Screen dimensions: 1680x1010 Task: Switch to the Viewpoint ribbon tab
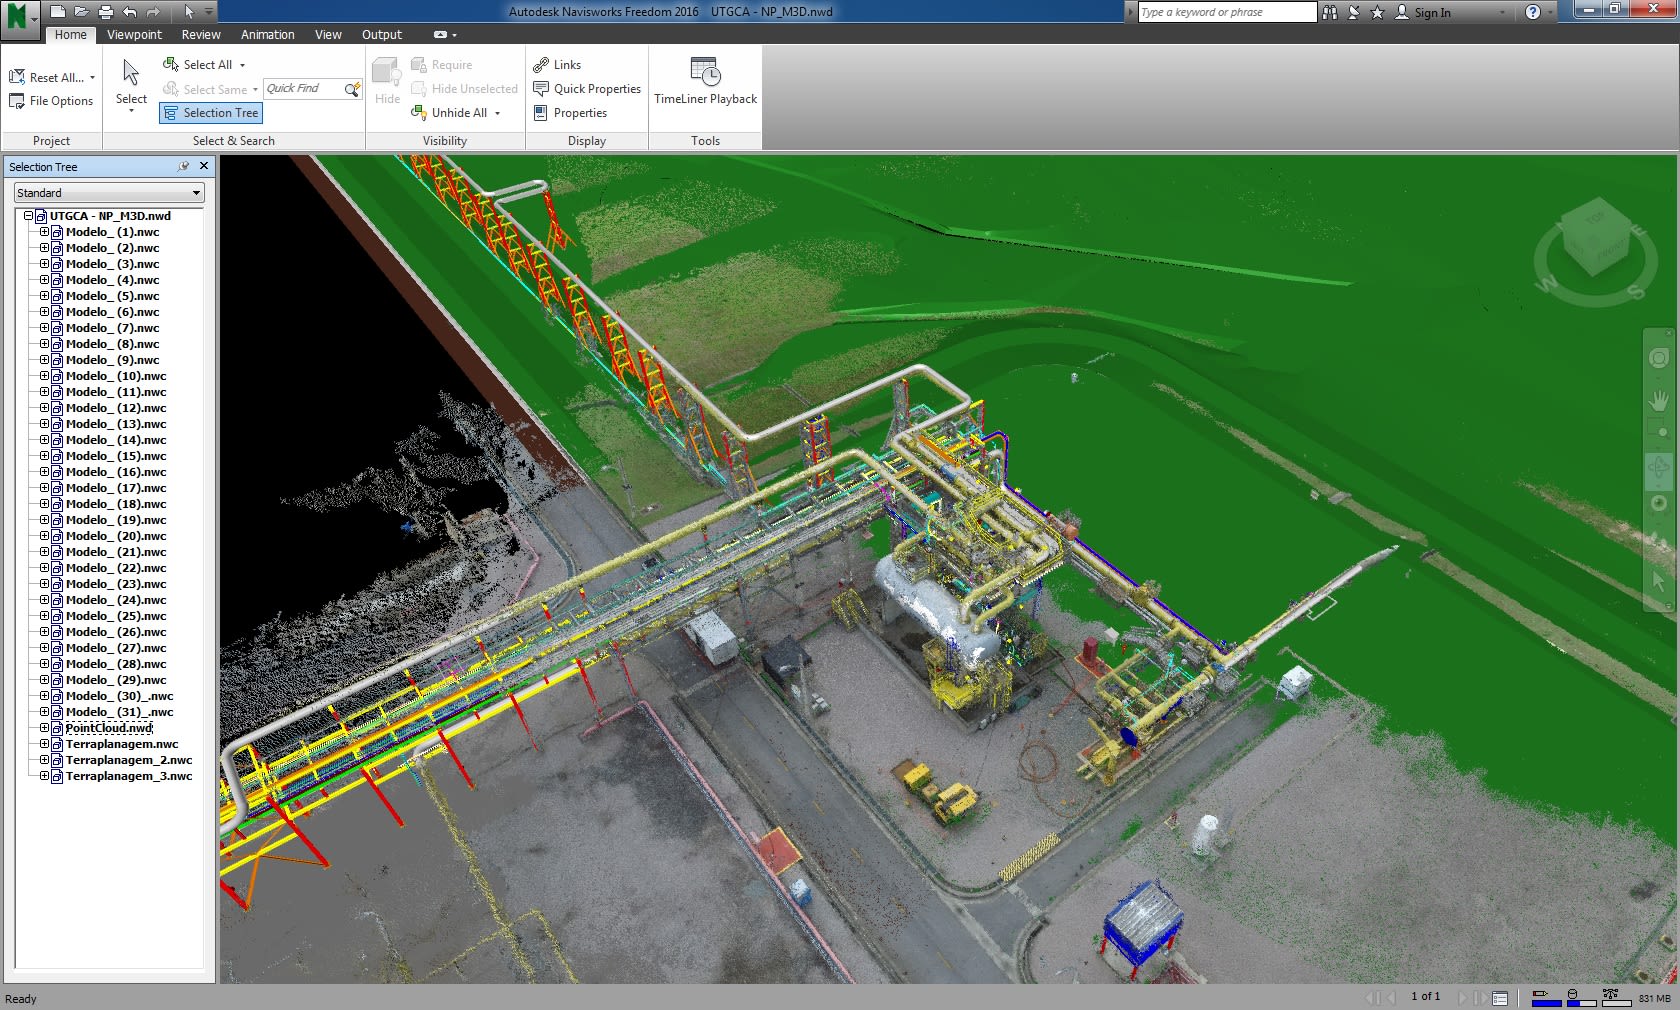coord(134,34)
